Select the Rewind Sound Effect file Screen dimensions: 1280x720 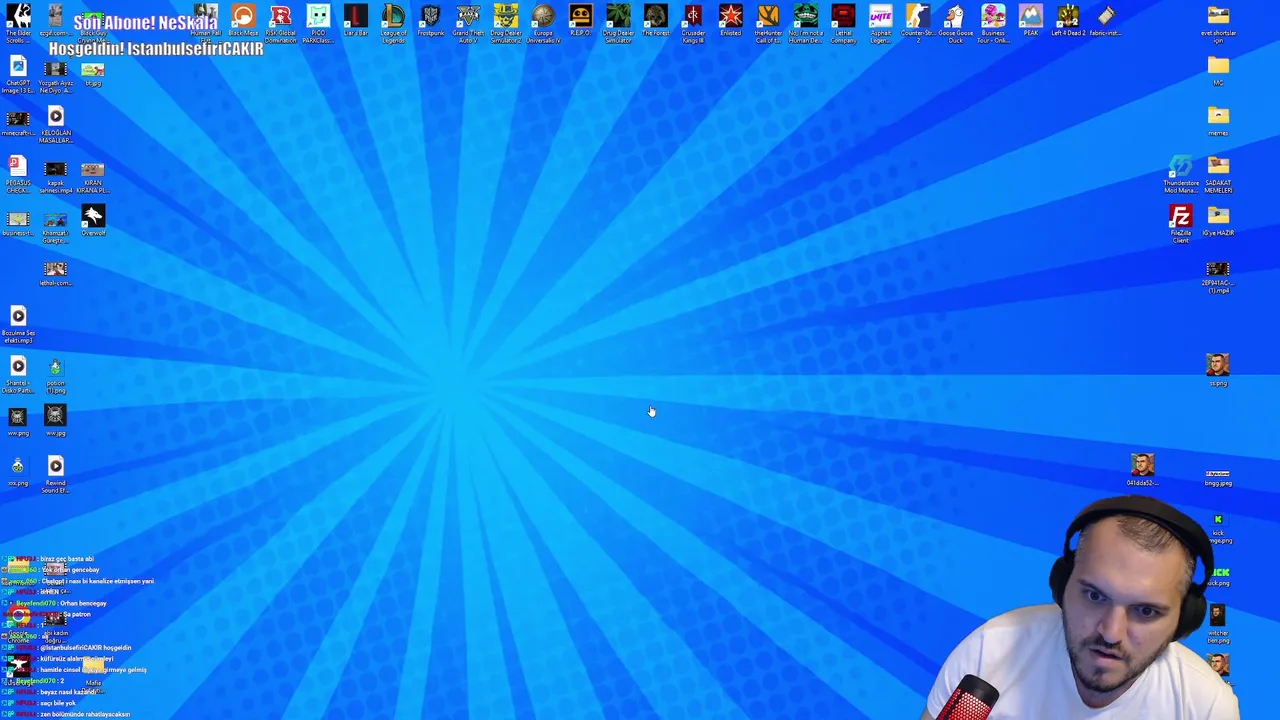(x=55, y=474)
